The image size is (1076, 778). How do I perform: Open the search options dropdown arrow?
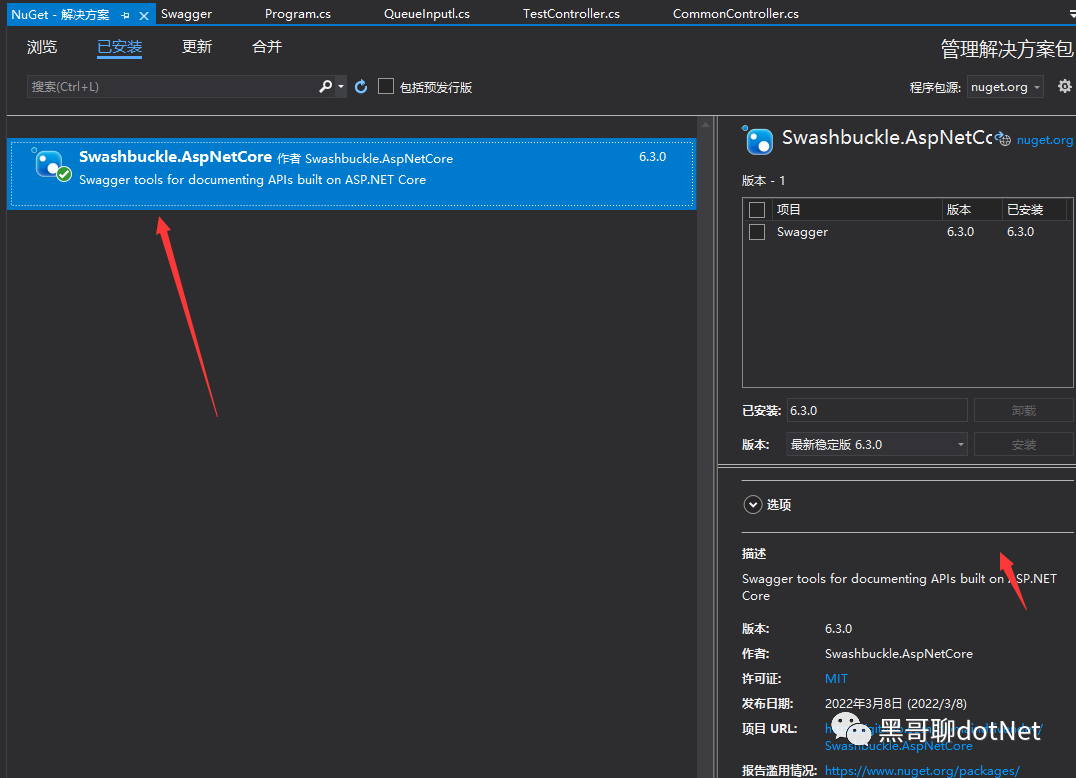341,86
